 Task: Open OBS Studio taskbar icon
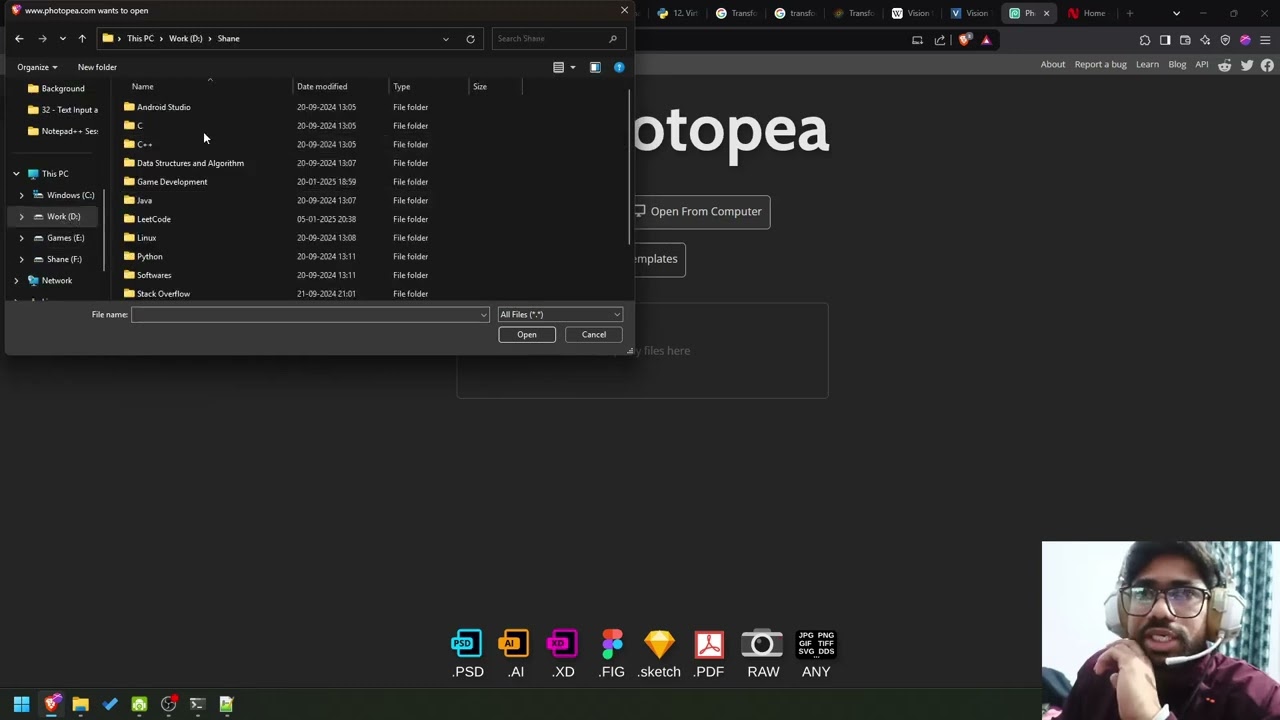coord(168,704)
